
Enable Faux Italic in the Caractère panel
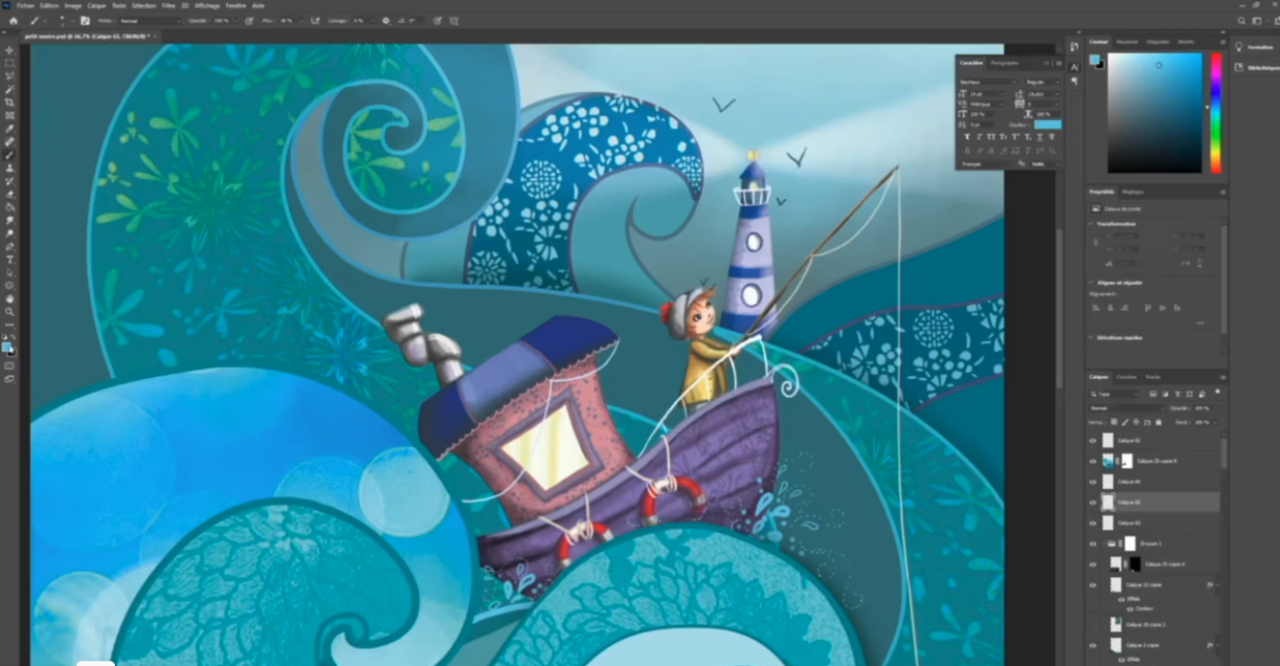pos(978,137)
